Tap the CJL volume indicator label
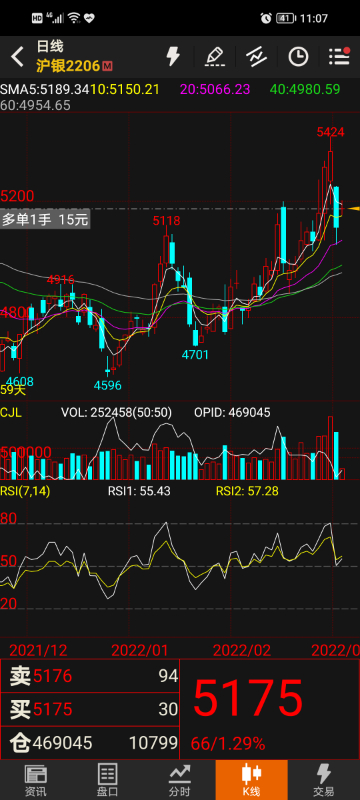 (x=11, y=412)
